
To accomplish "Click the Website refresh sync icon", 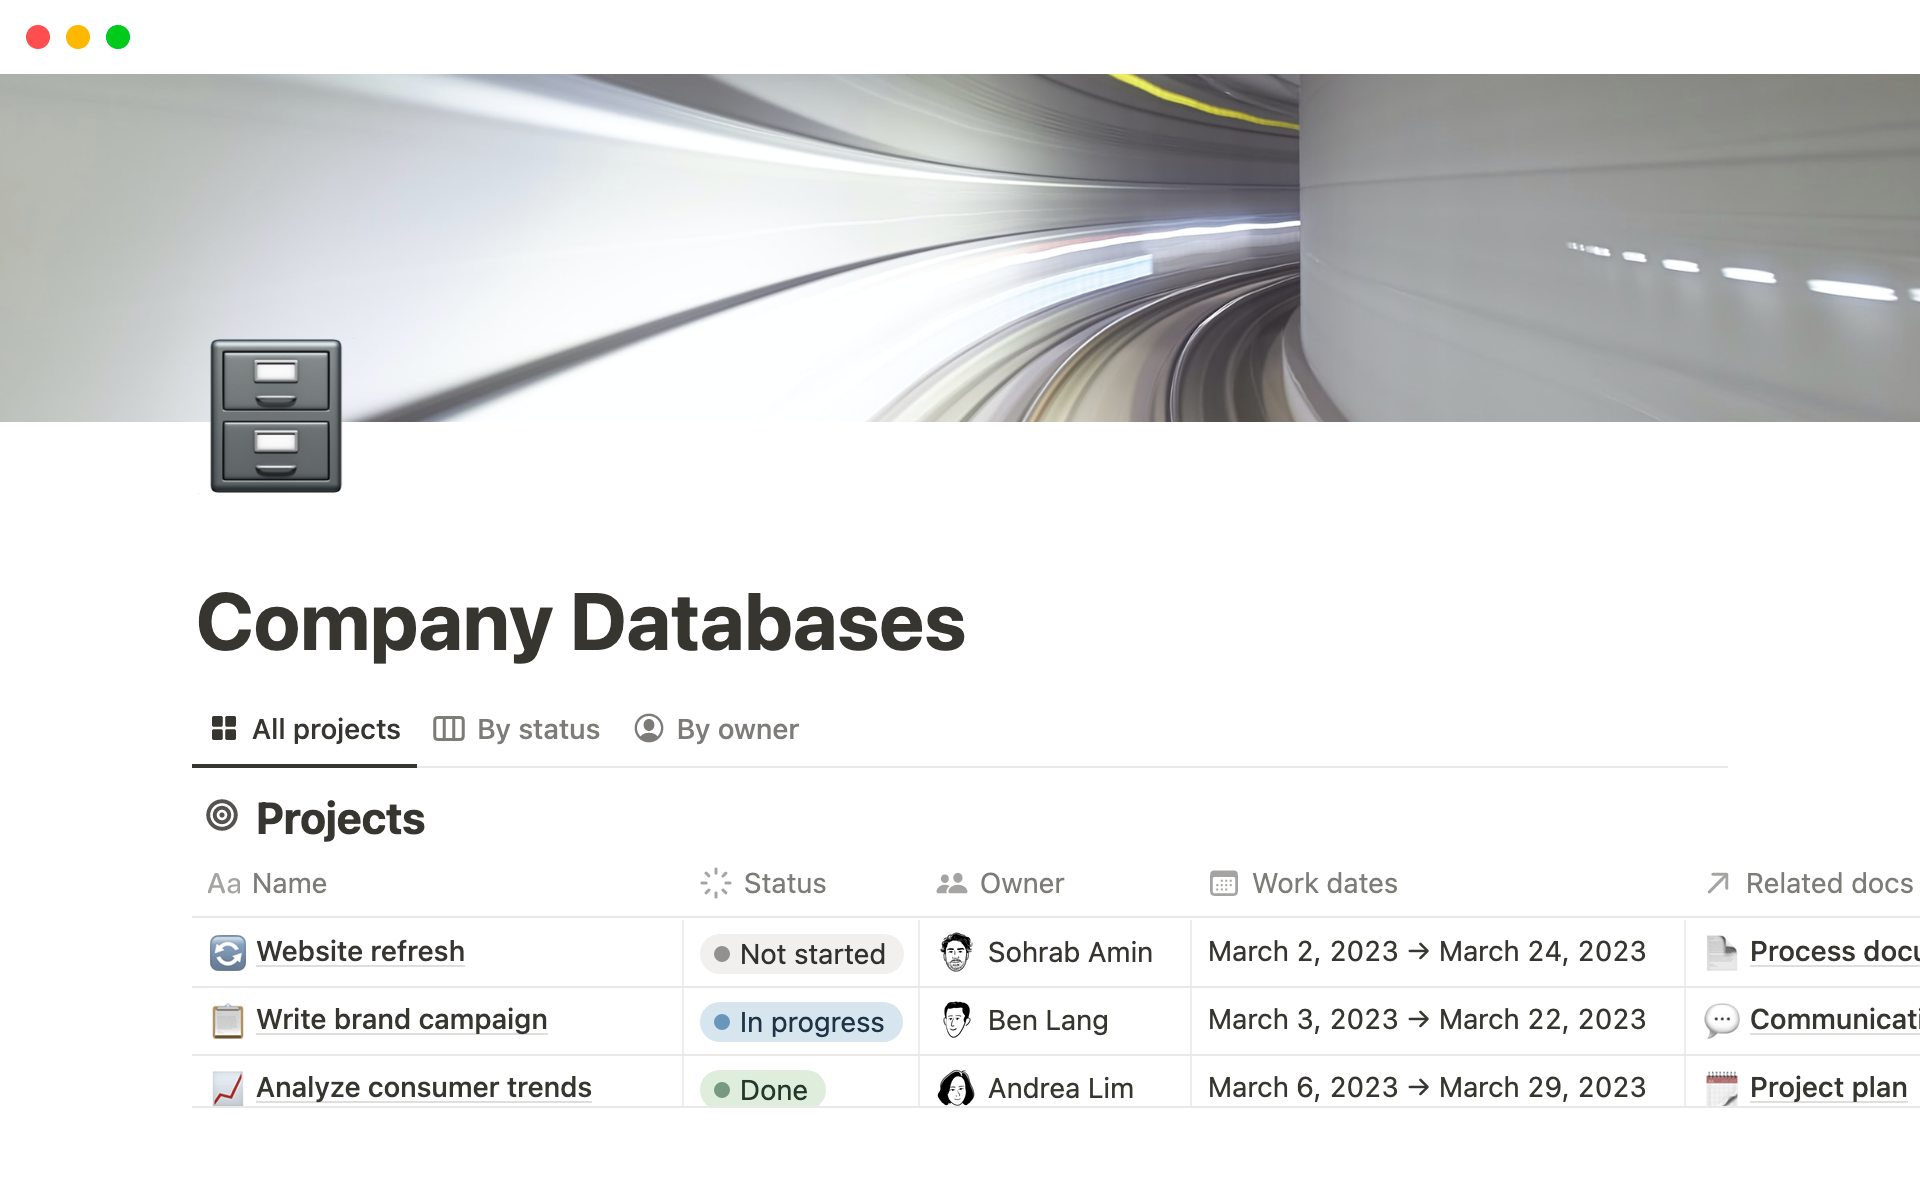I will coord(227,952).
